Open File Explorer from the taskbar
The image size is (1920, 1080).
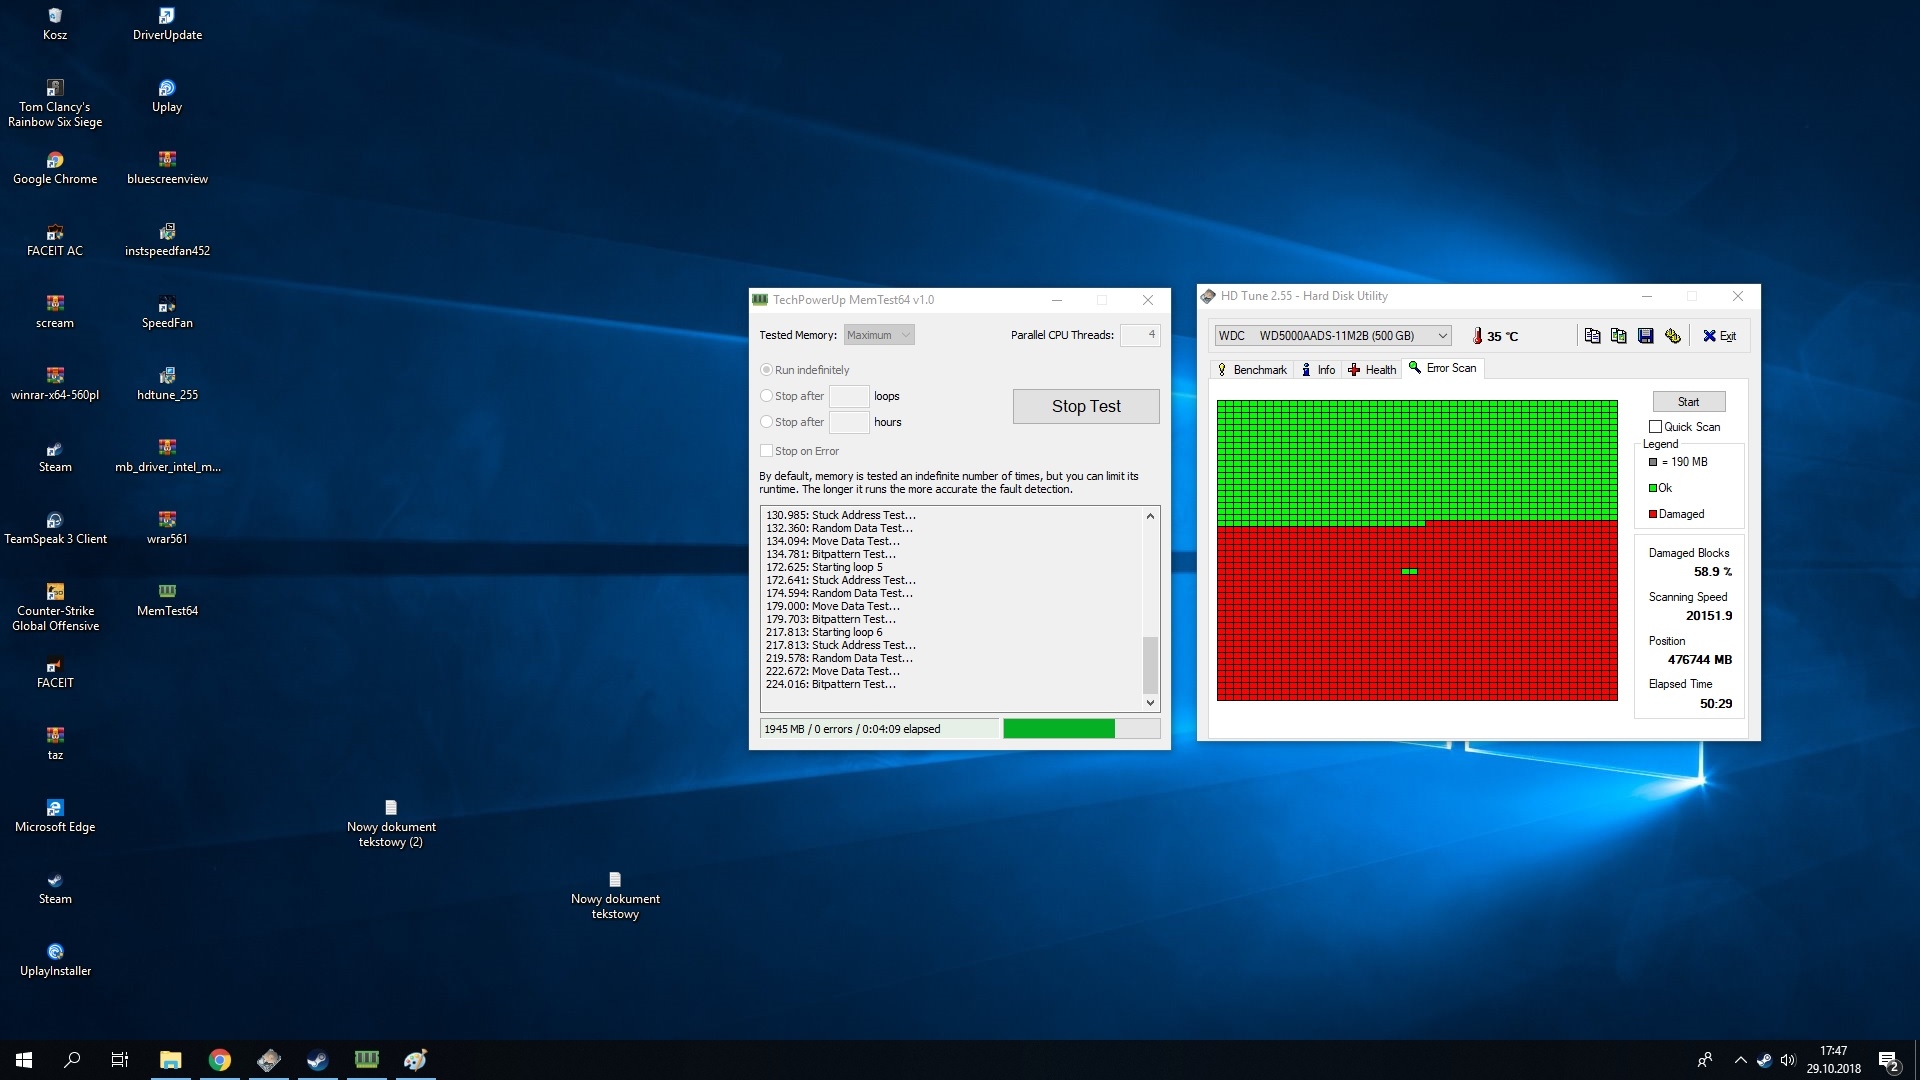tap(171, 1060)
